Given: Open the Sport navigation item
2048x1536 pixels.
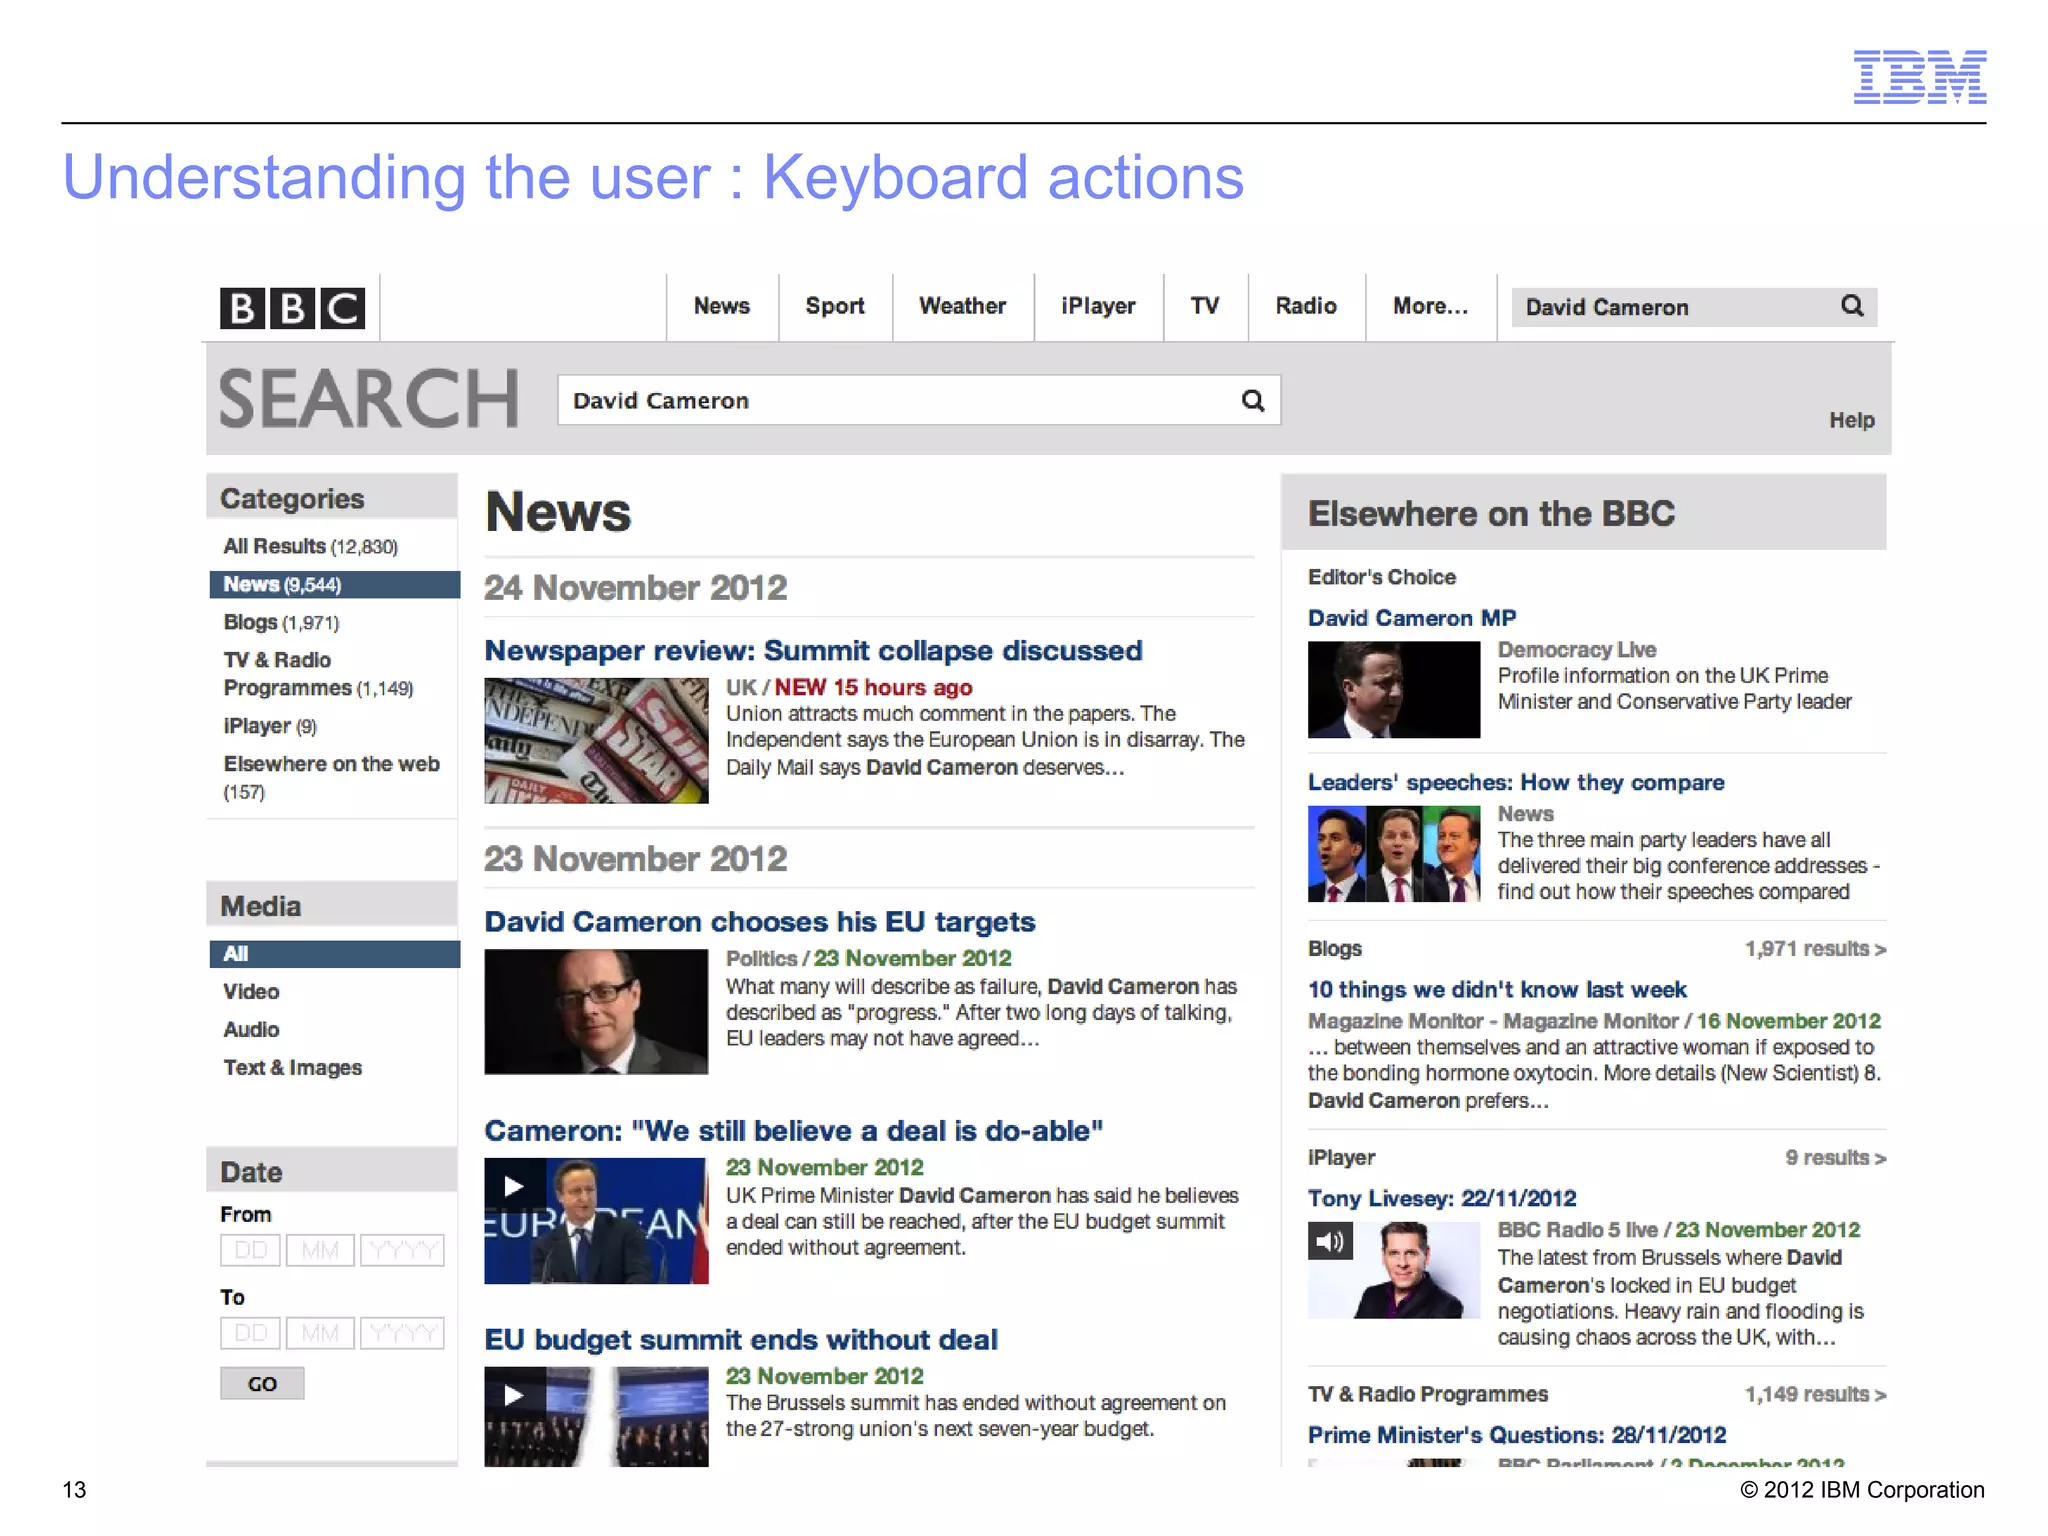Looking at the screenshot, I should 835,306.
